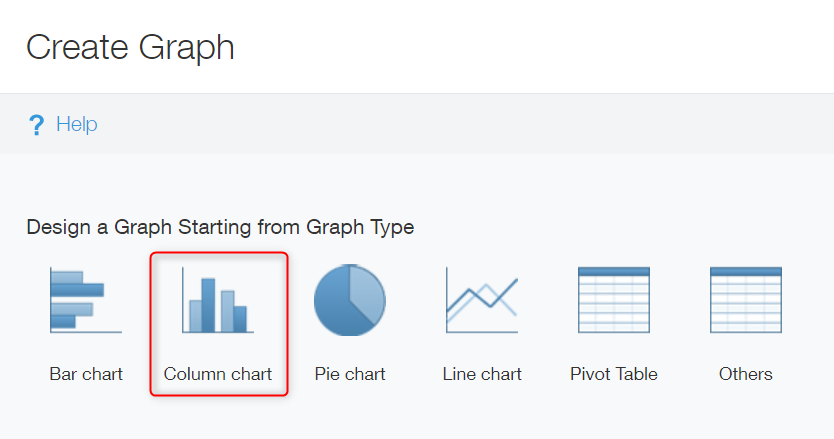Click the "Design a Graph Starting from Graph Type" heading
This screenshot has width=834, height=439.
(x=220, y=227)
